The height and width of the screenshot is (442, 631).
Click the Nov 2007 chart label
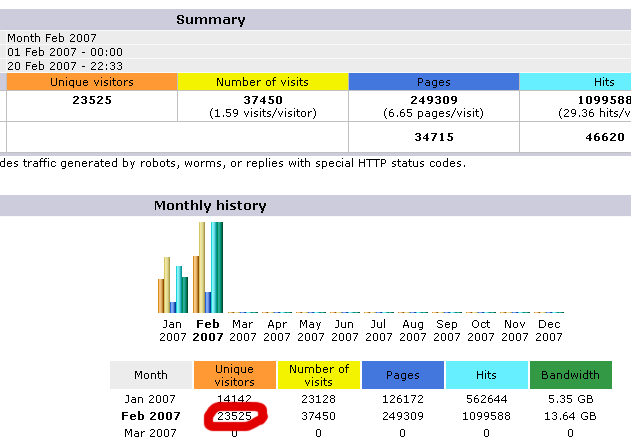click(515, 330)
